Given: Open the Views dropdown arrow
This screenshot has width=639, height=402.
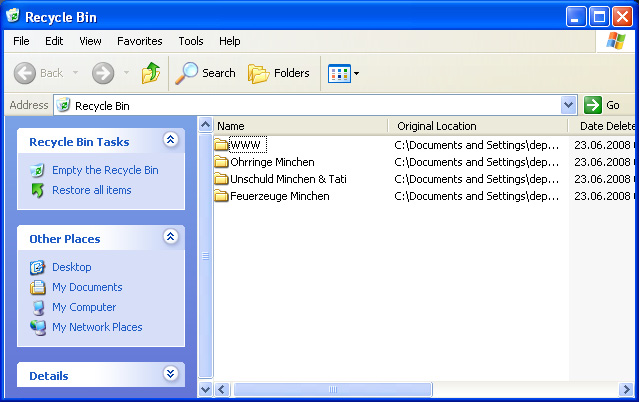Looking at the screenshot, I should [356, 73].
